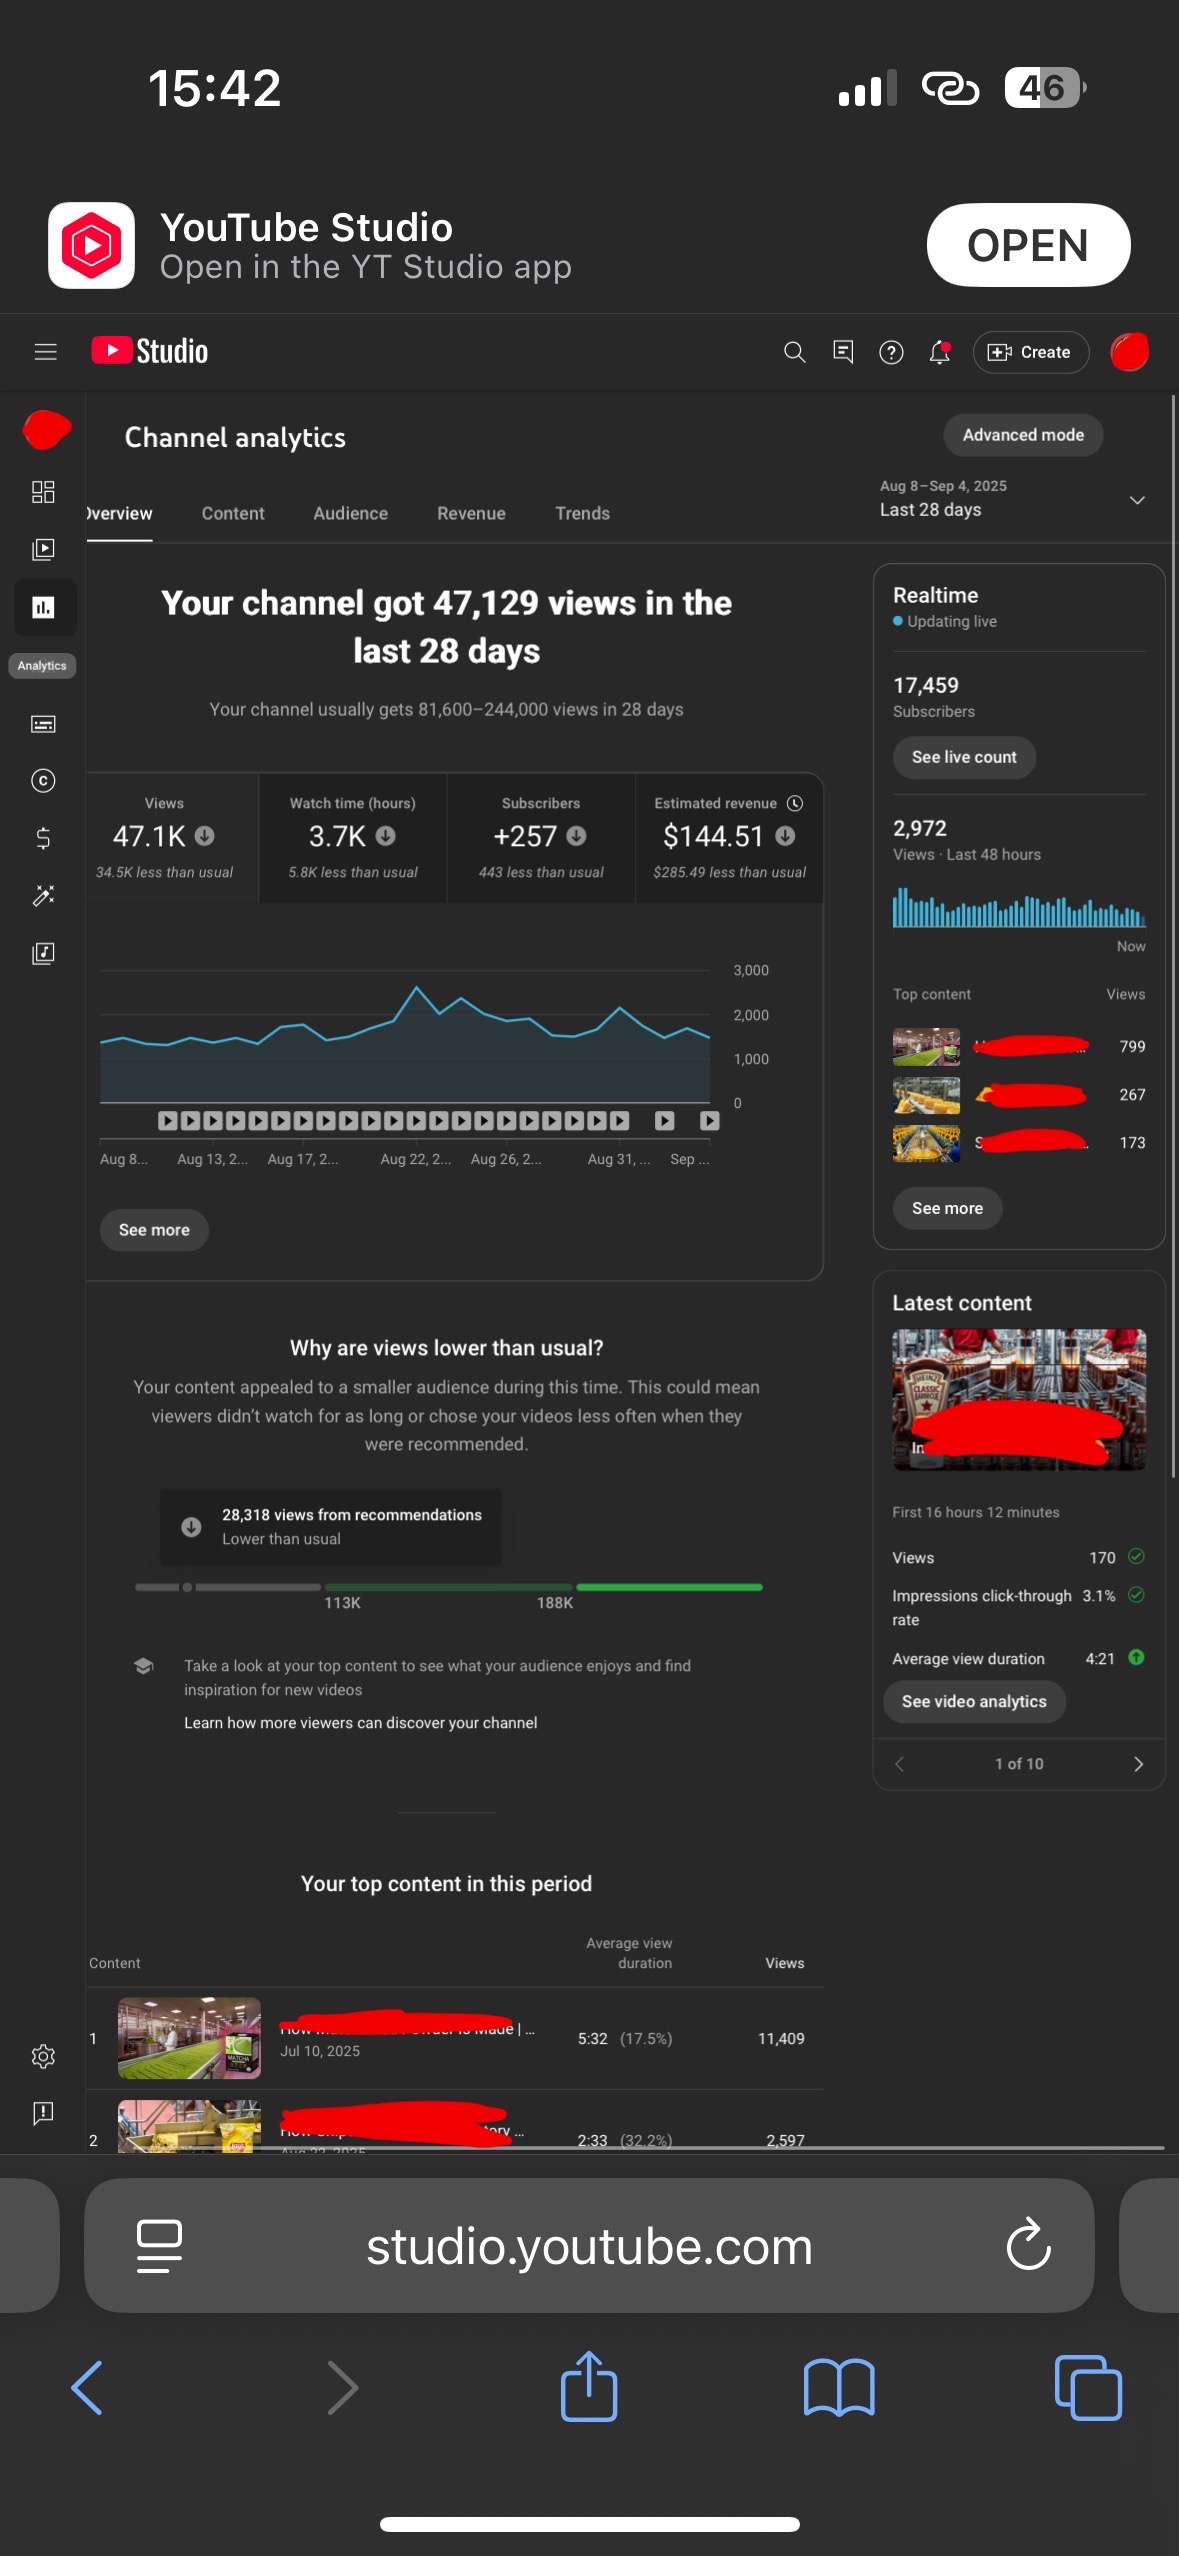Open the notifications bell
1179x2556 pixels.
pos(939,352)
